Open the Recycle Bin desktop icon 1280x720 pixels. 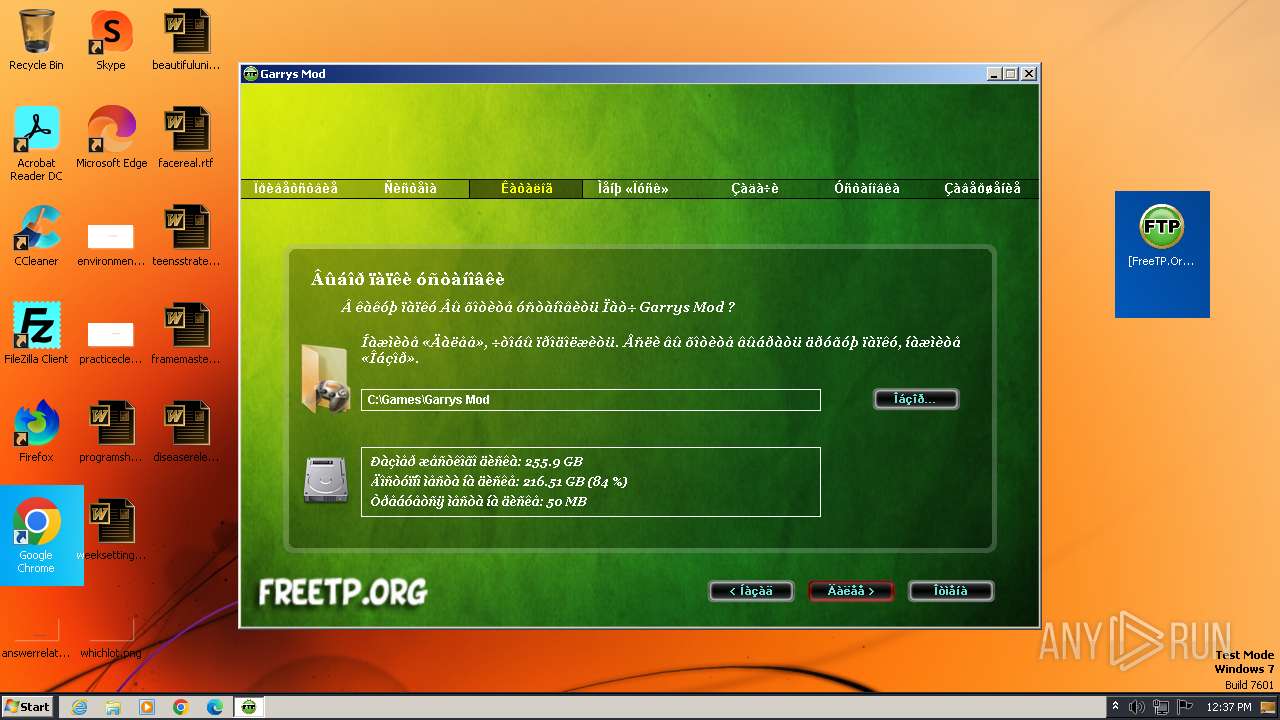point(36,40)
